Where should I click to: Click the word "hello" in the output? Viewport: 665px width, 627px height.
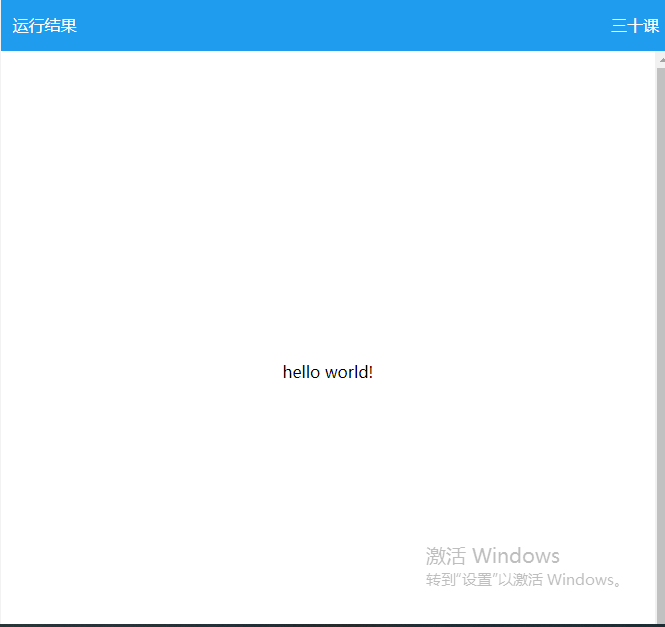[301, 372]
